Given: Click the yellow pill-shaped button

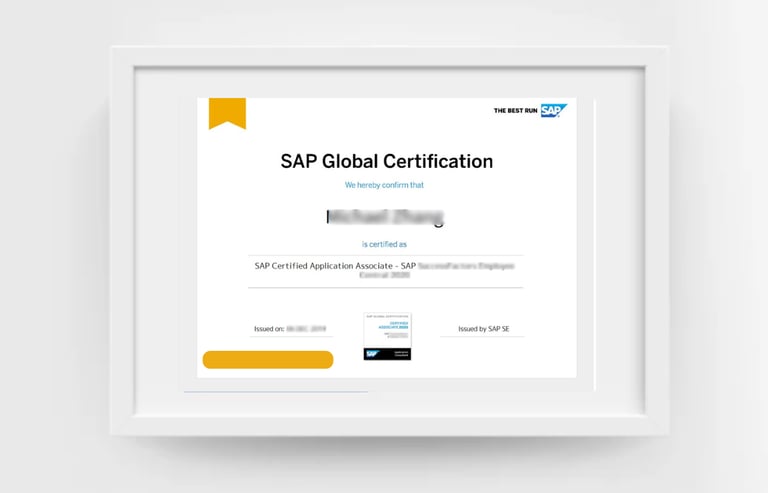Looking at the screenshot, I should point(268,360).
